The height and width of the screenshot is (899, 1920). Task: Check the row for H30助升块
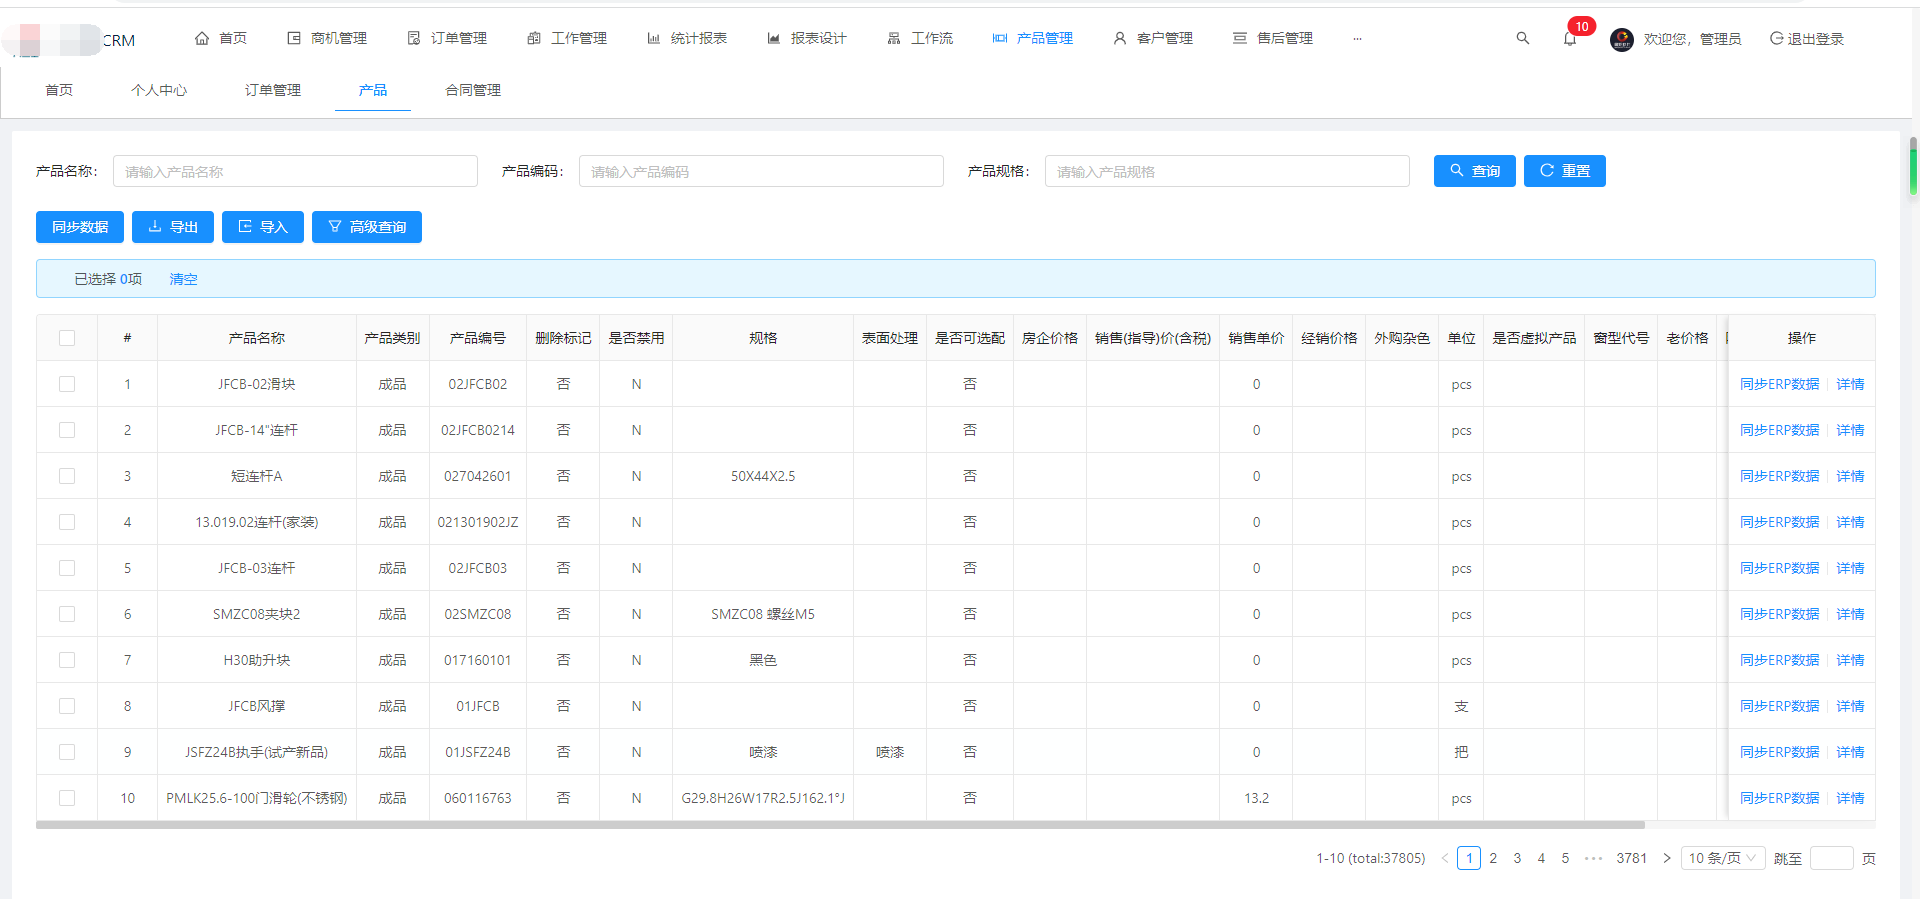click(67, 660)
